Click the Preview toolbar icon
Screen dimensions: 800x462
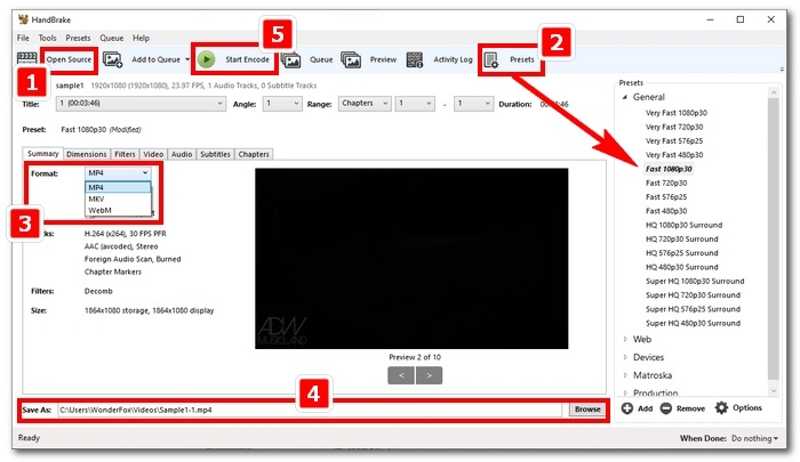[351, 60]
